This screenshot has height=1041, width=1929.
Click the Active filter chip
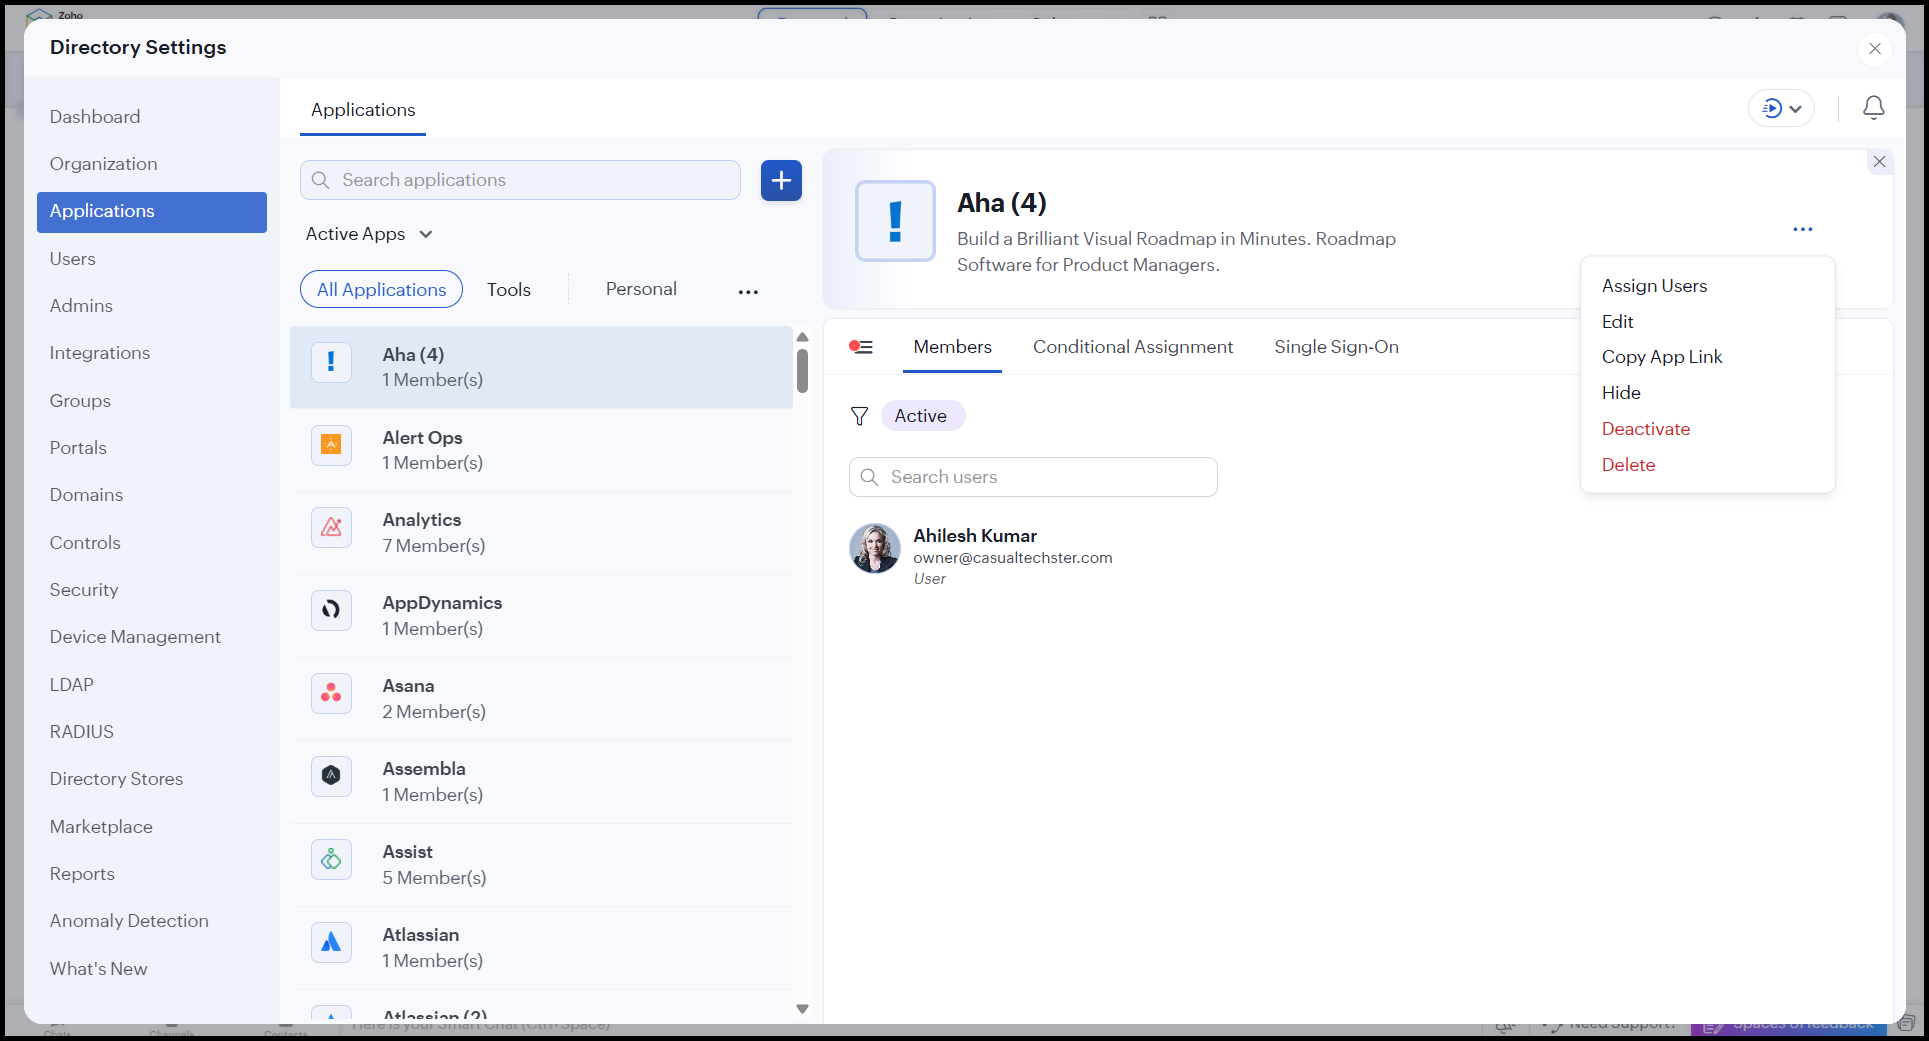922,416
